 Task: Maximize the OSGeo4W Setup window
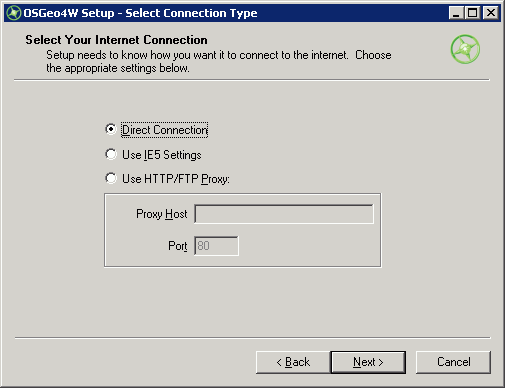click(472, 13)
